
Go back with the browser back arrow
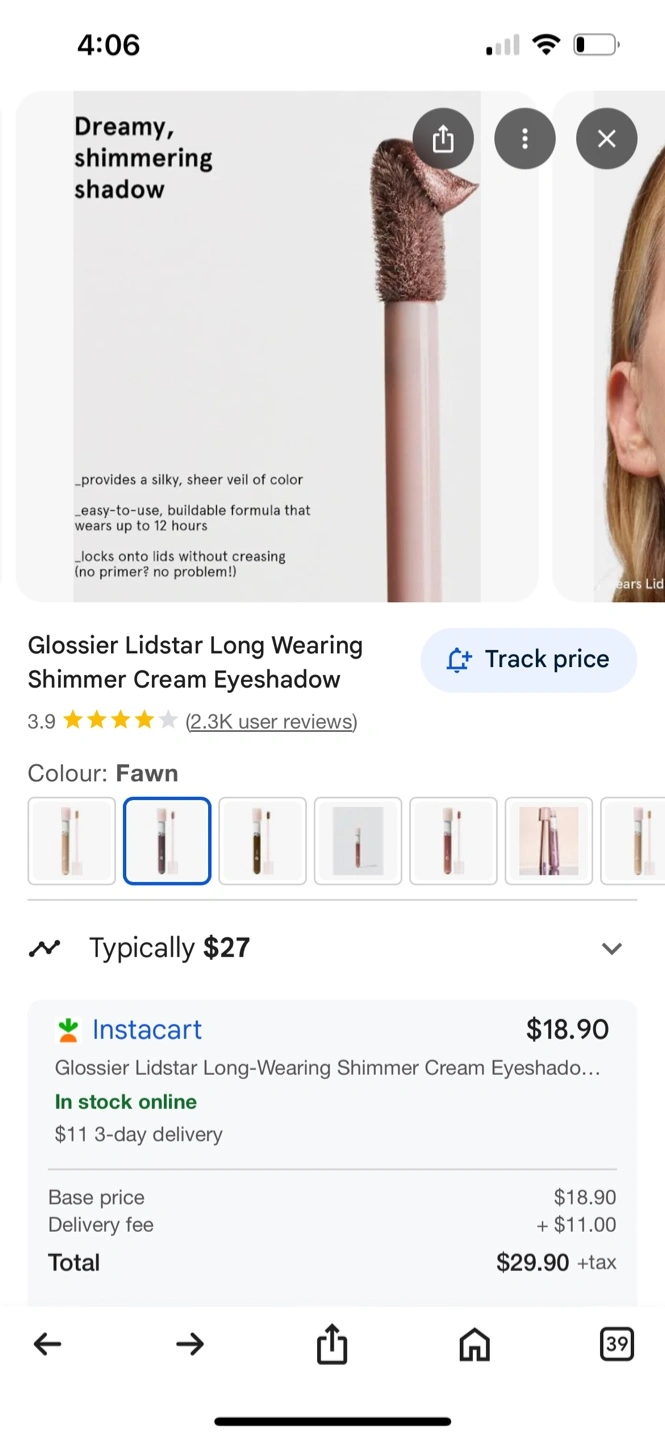[47, 1345]
